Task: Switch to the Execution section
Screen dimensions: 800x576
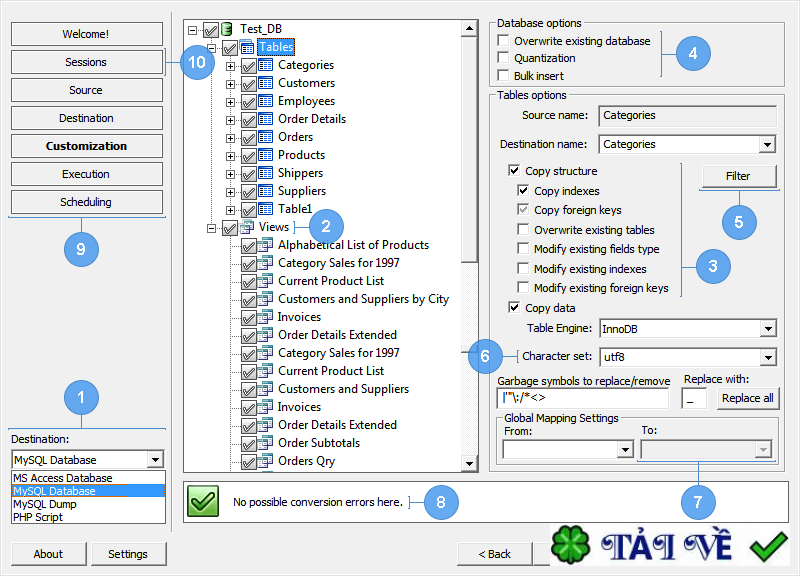Action: pyautogui.click(x=86, y=174)
